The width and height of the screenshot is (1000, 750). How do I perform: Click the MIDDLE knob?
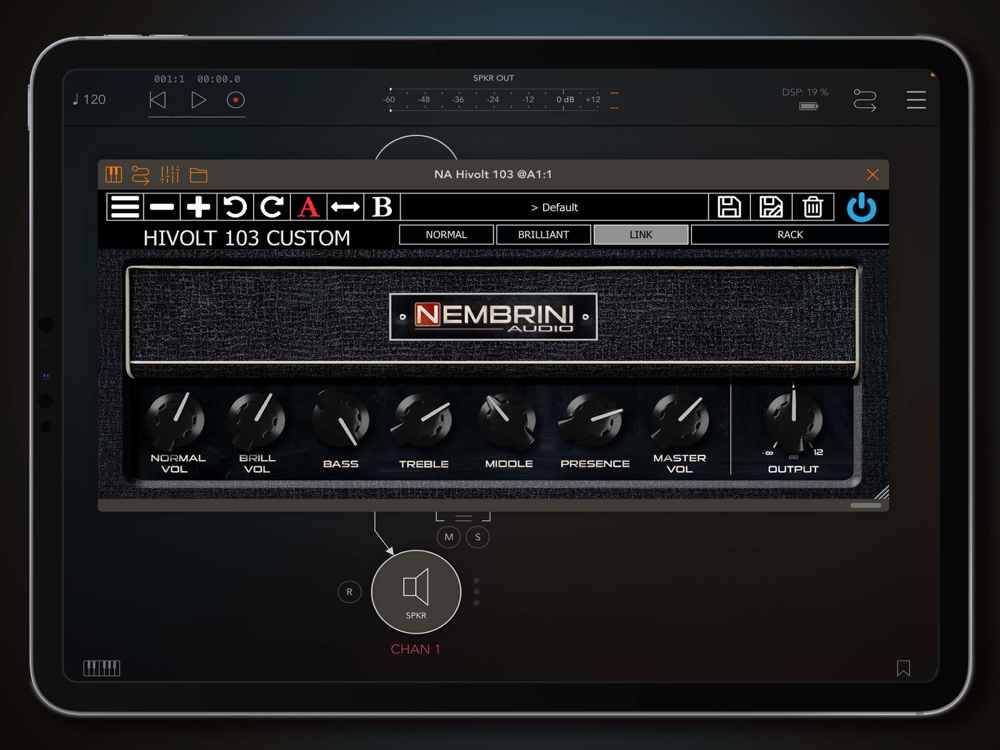click(508, 420)
